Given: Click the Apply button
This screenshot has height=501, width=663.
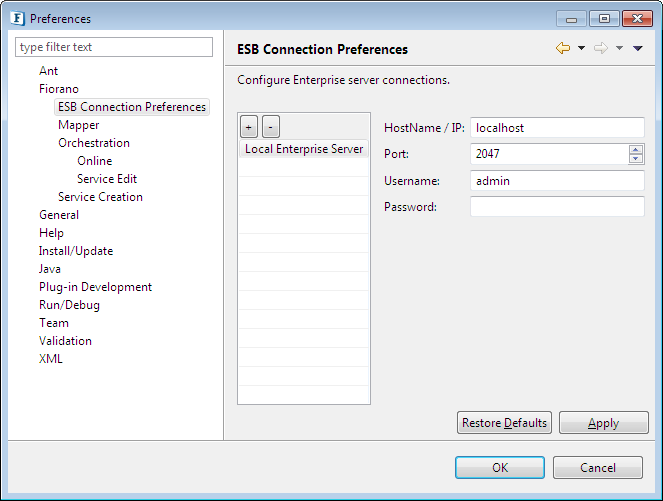Looking at the screenshot, I should [603, 423].
